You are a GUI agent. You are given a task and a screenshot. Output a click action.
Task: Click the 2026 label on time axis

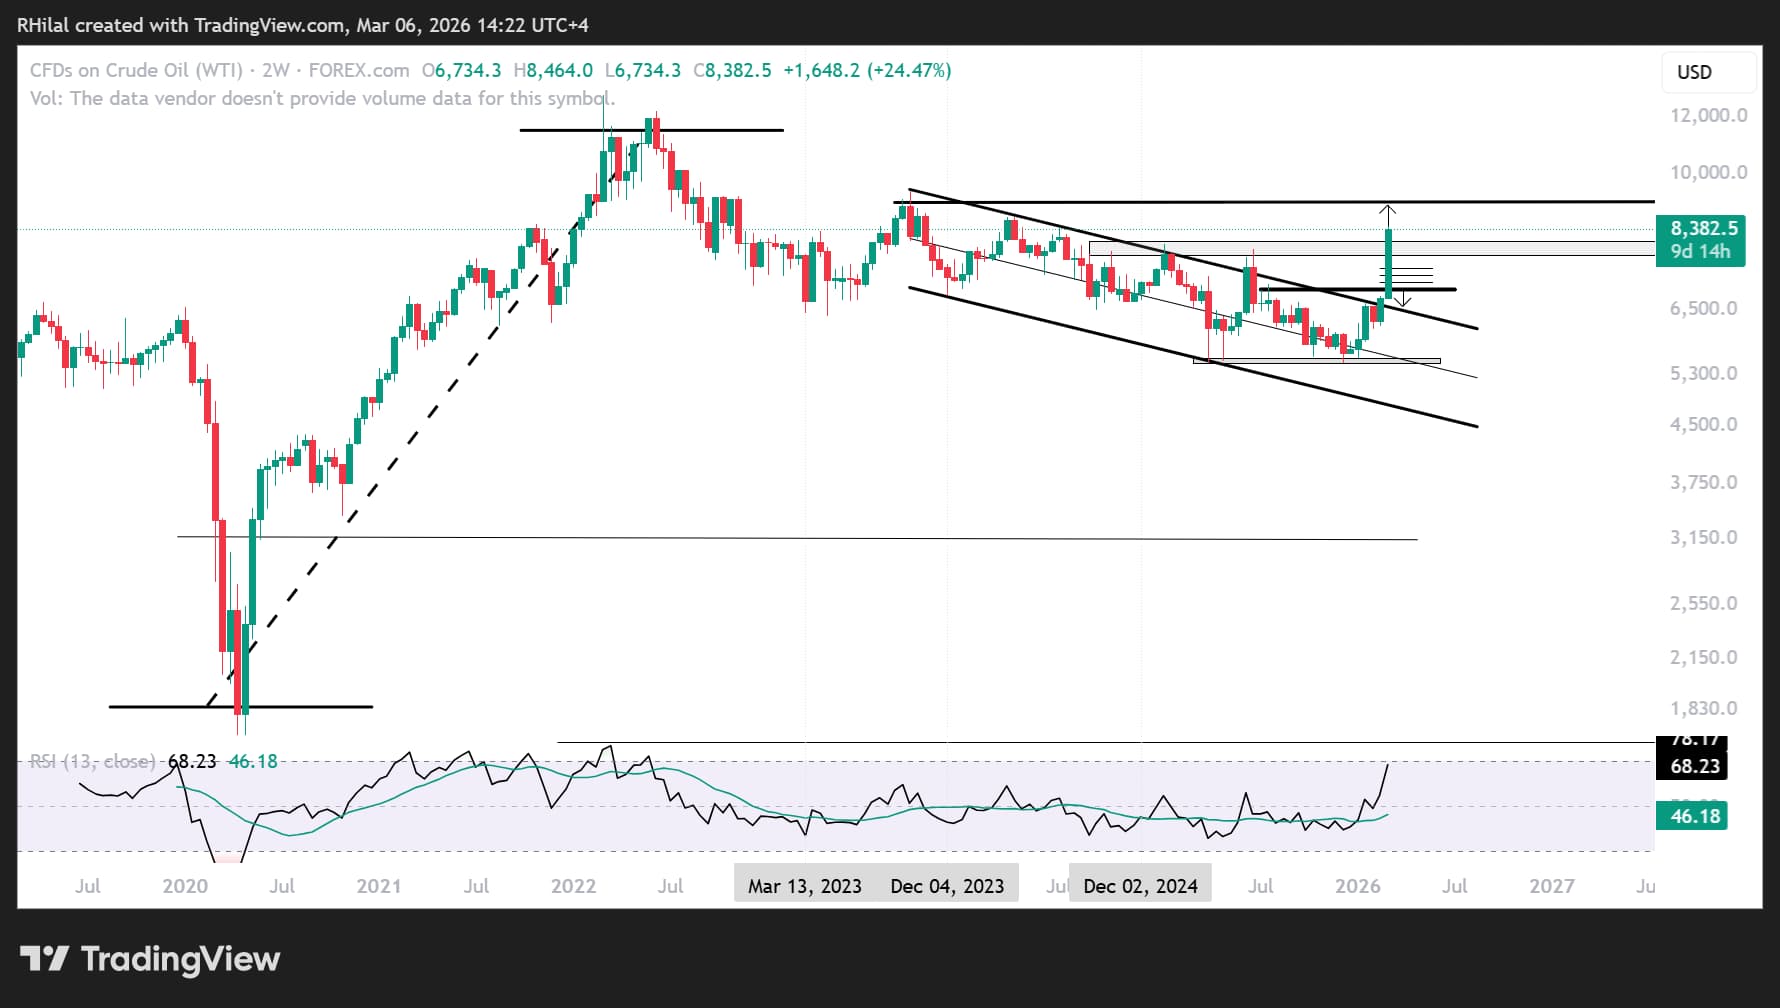(1357, 886)
